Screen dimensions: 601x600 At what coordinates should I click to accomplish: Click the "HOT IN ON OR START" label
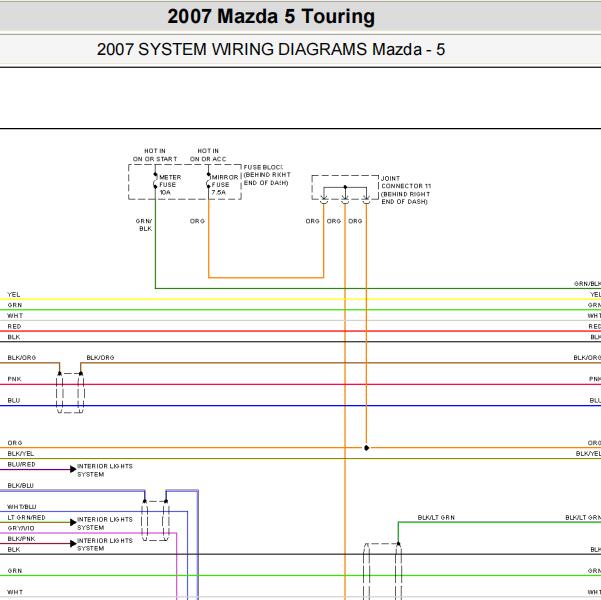[155, 155]
